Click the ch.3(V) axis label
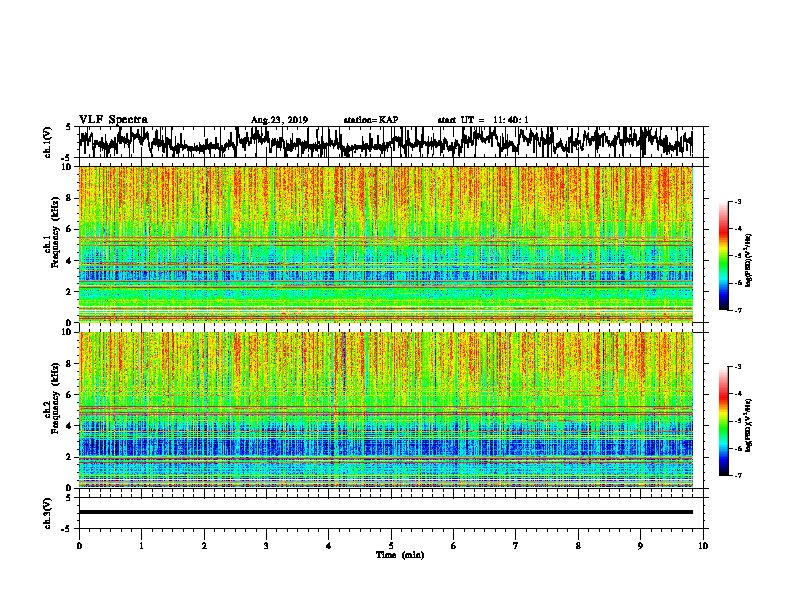Viewport: 792px width, 612px height. point(48,514)
